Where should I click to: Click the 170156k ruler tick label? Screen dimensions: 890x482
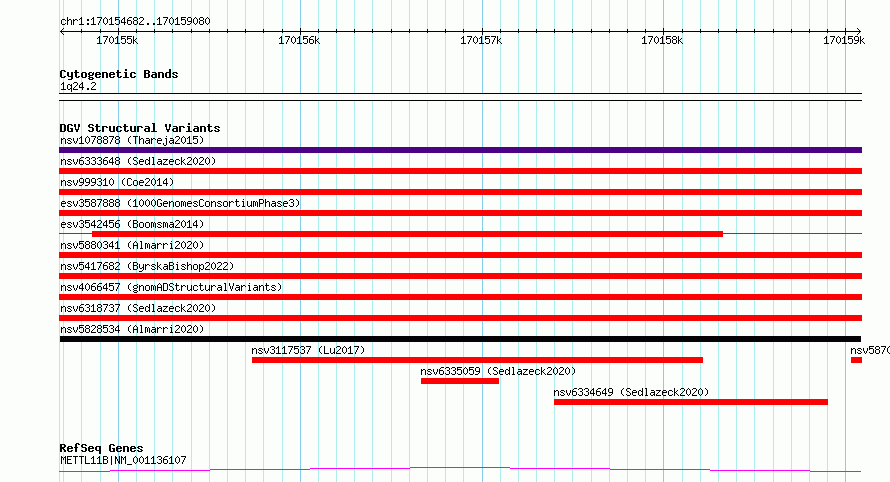(x=299, y=40)
